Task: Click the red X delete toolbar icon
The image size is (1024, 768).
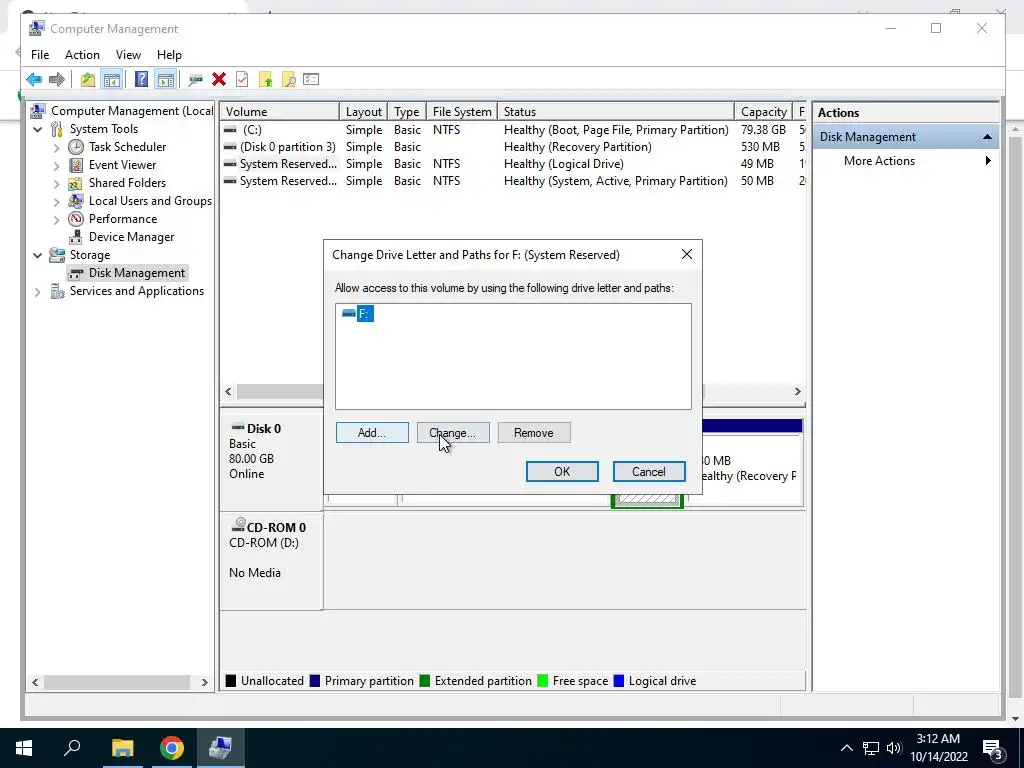Action: 219,80
